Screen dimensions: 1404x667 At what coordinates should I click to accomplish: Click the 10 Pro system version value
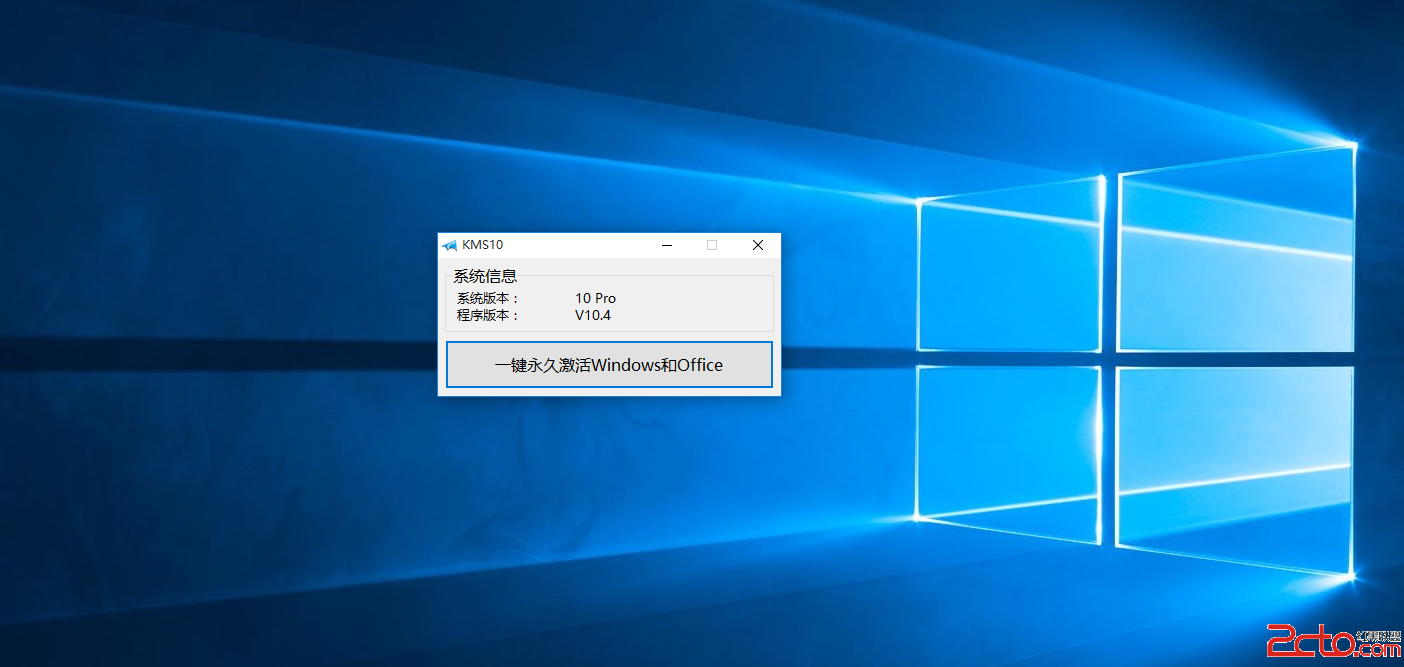595,298
